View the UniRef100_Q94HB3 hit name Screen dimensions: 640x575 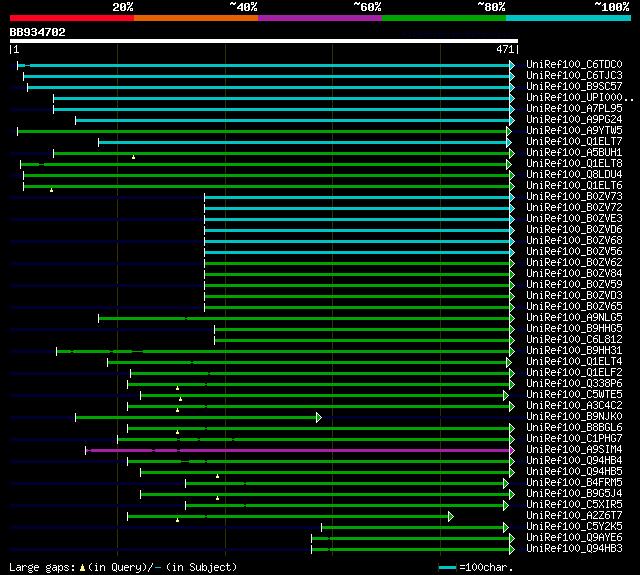click(x=574, y=549)
